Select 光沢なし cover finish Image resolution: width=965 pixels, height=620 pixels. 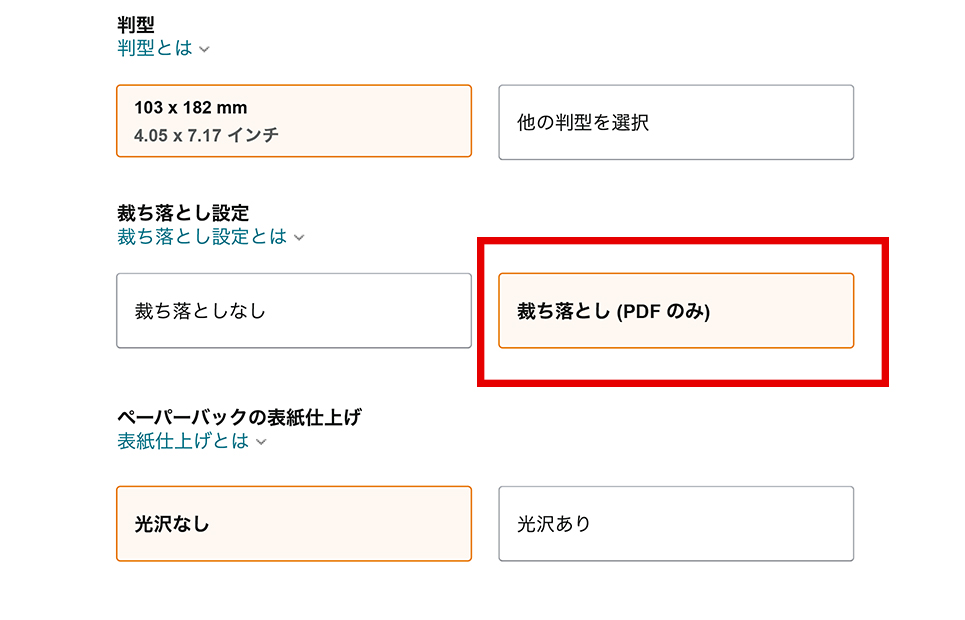coord(293,523)
